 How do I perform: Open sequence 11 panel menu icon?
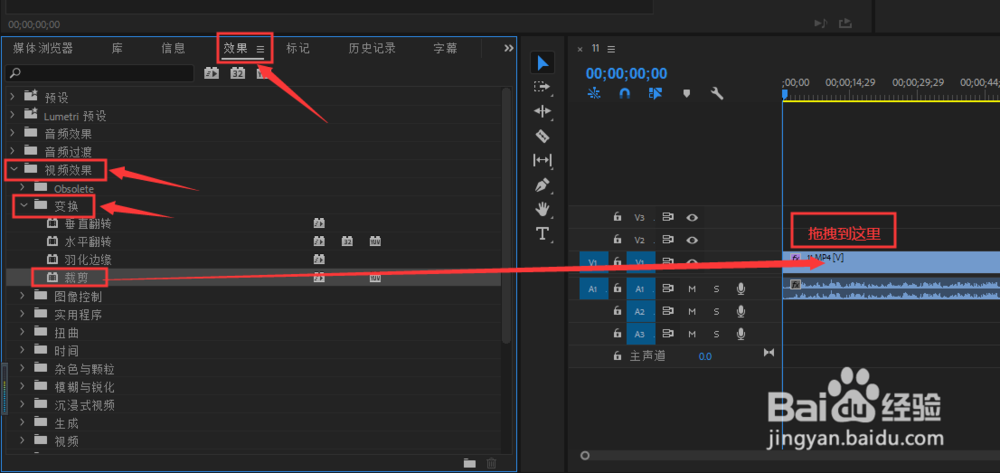[611, 49]
